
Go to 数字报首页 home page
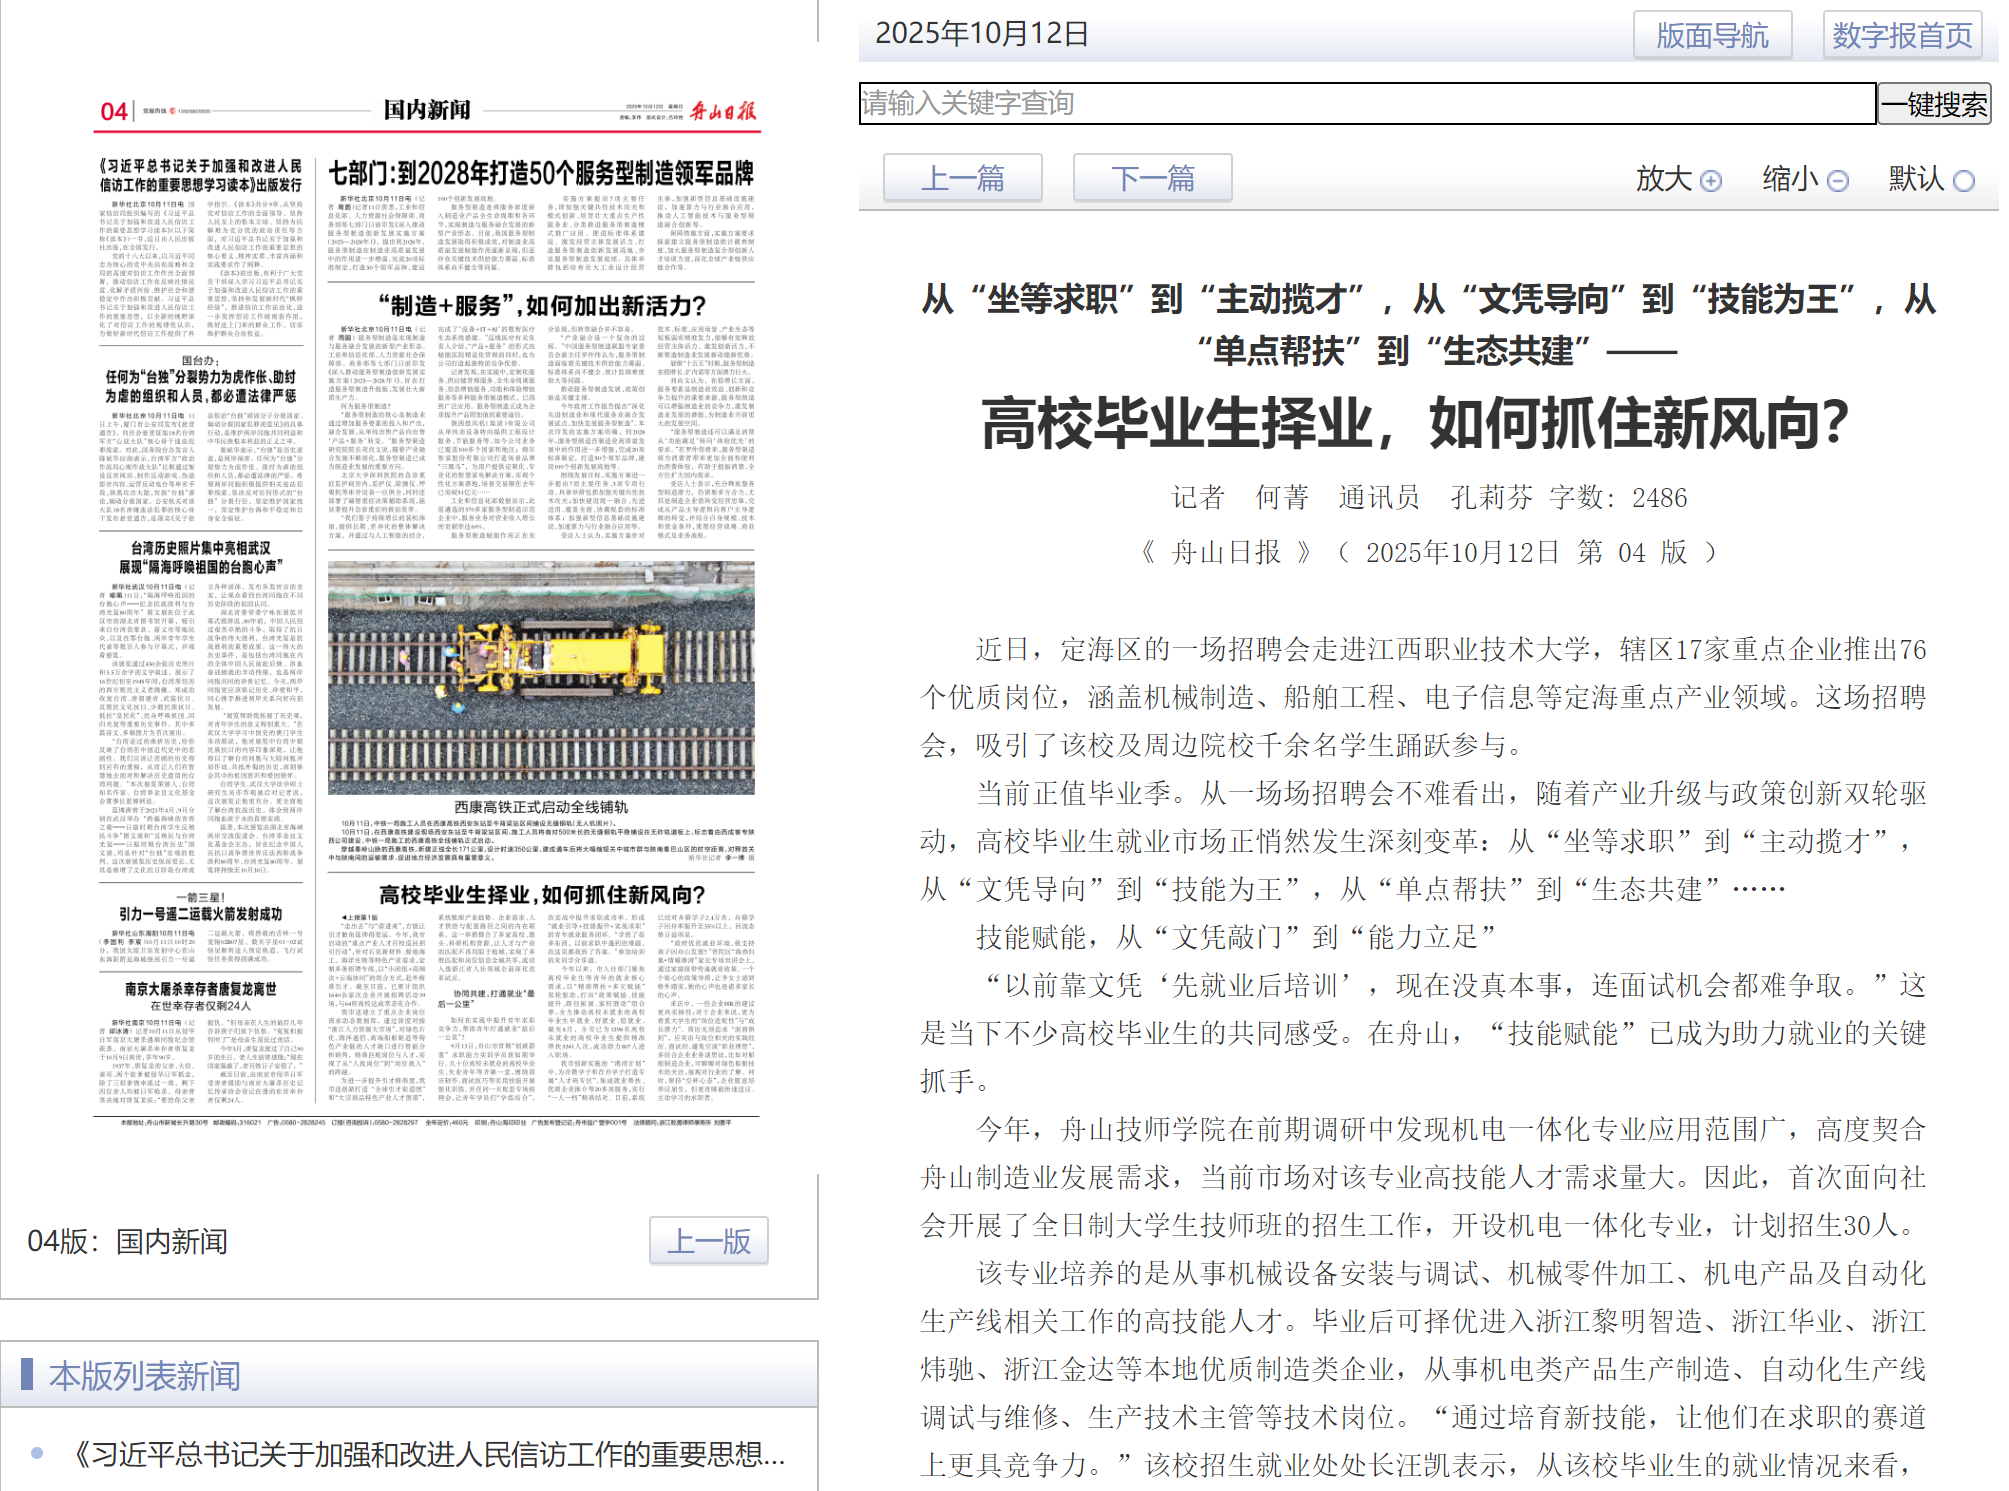(x=1902, y=36)
